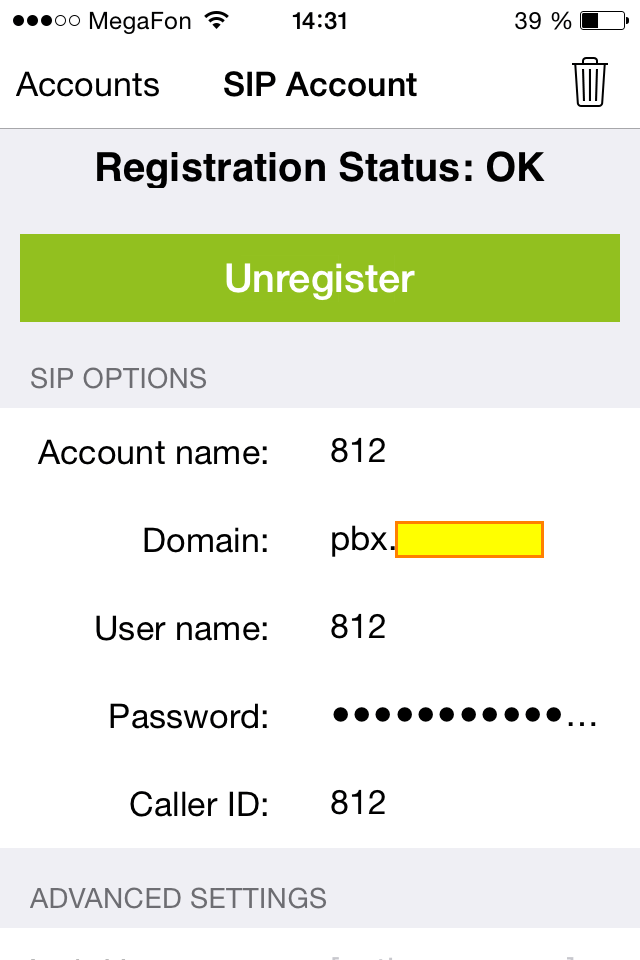Tap the Password: label
The width and height of the screenshot is (640, 960).
[x=188, y=716]
